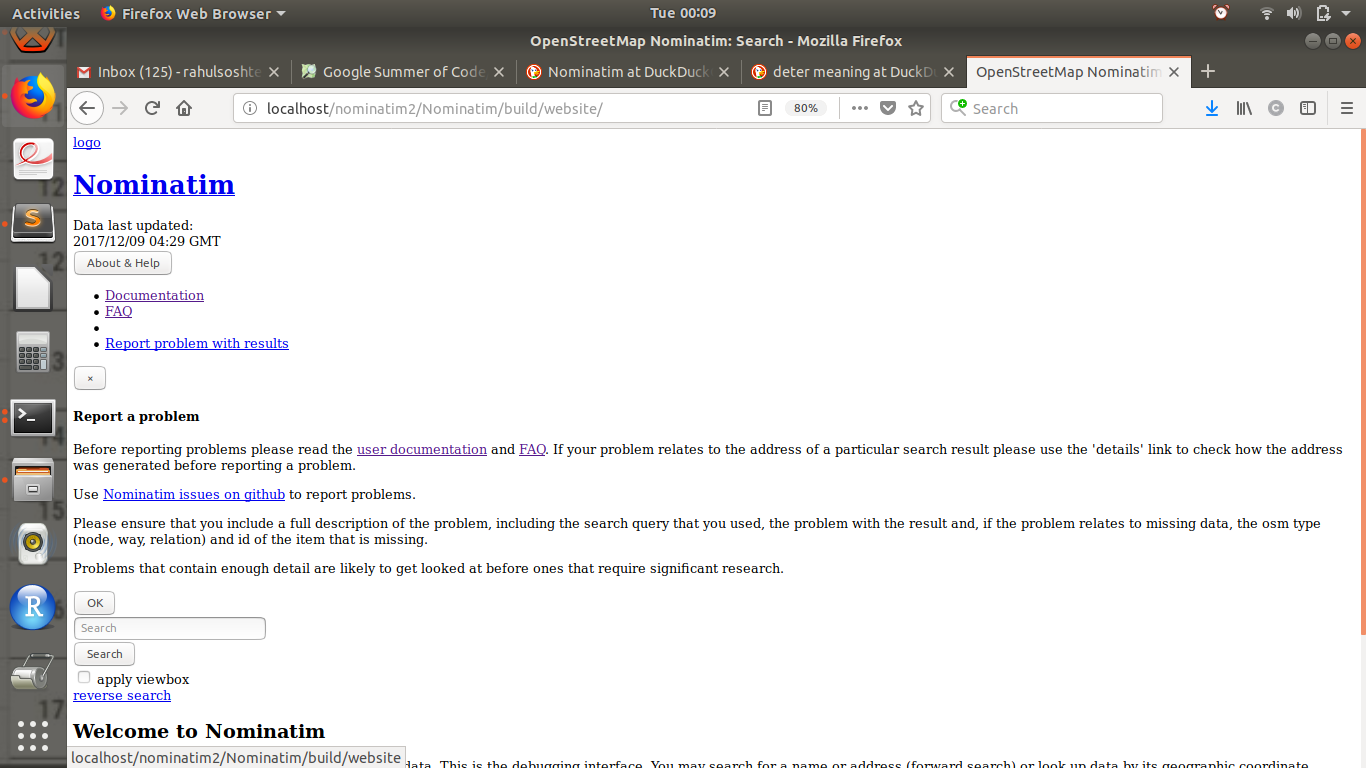Dismiss the dialog with the × button
Viewport: 1366px width, 768px height.
[90, 378]
